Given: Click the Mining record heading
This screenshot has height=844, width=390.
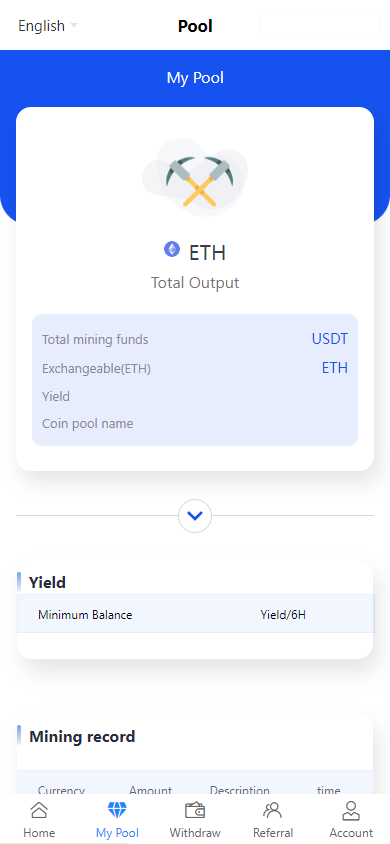Looking at the screenshot, I should click(x=82, y=736).
